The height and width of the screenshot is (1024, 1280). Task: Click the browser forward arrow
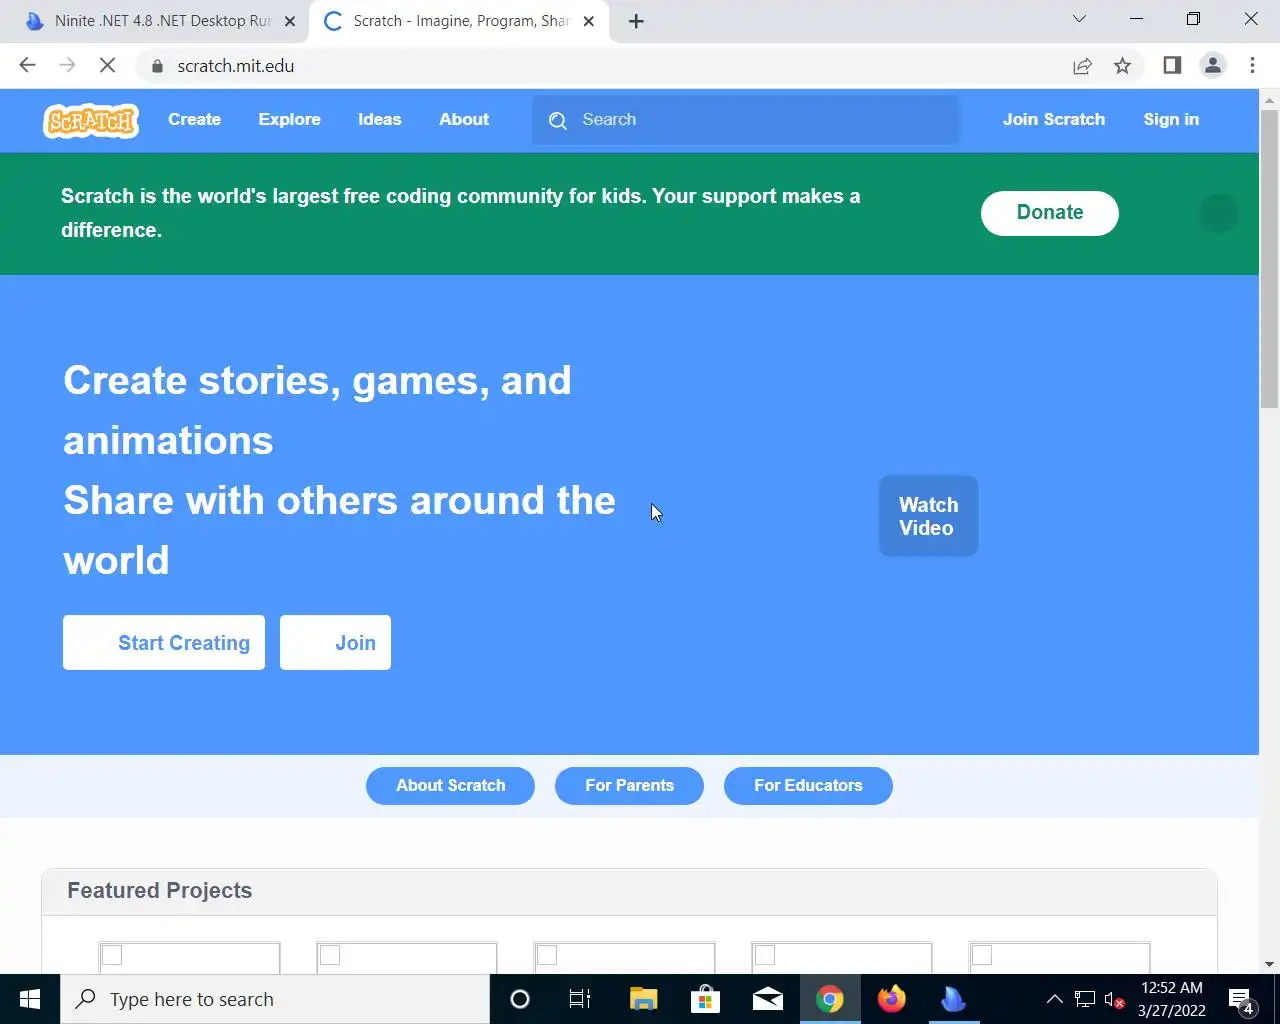[x=67, y=66]
